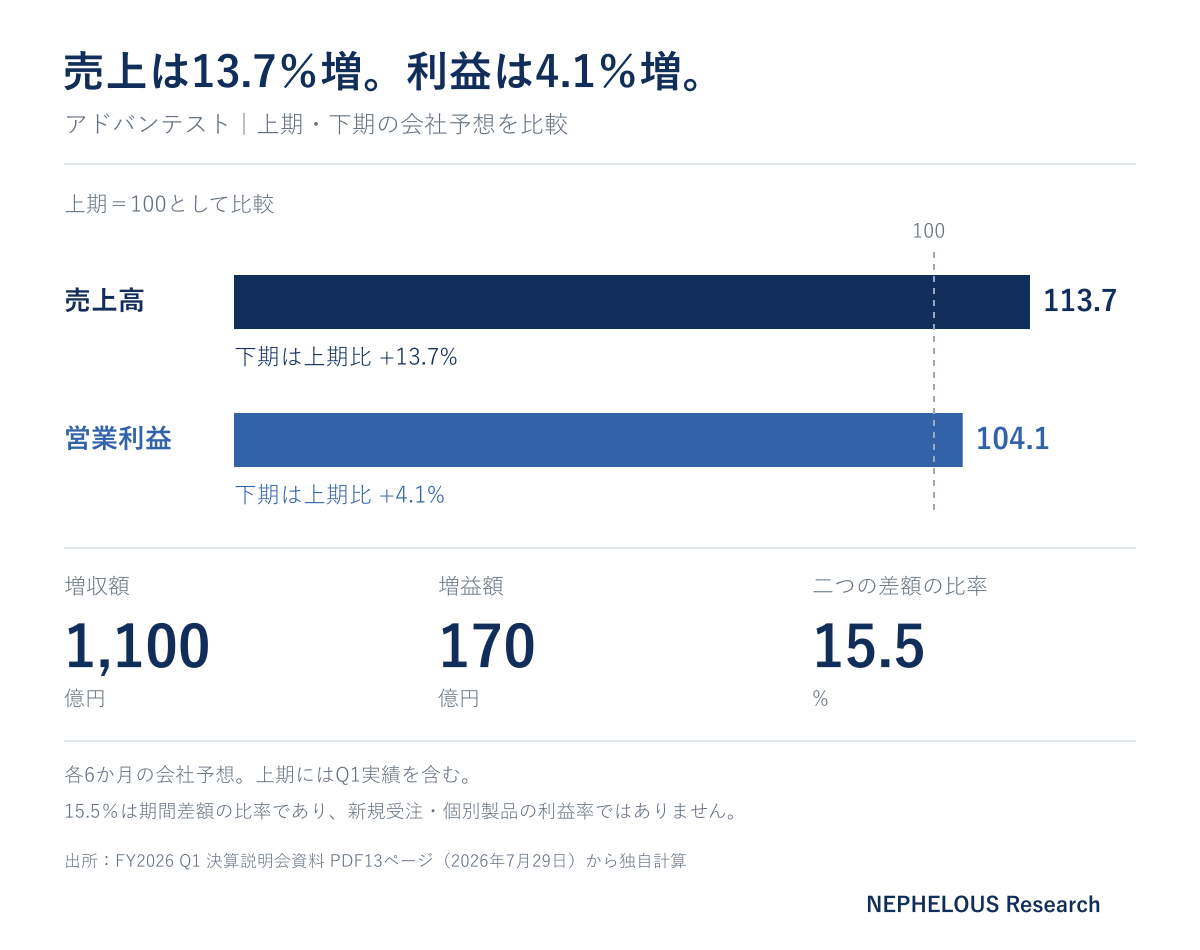
Task: Click the 億円 unit under 170
Action: tap(459, 698)
